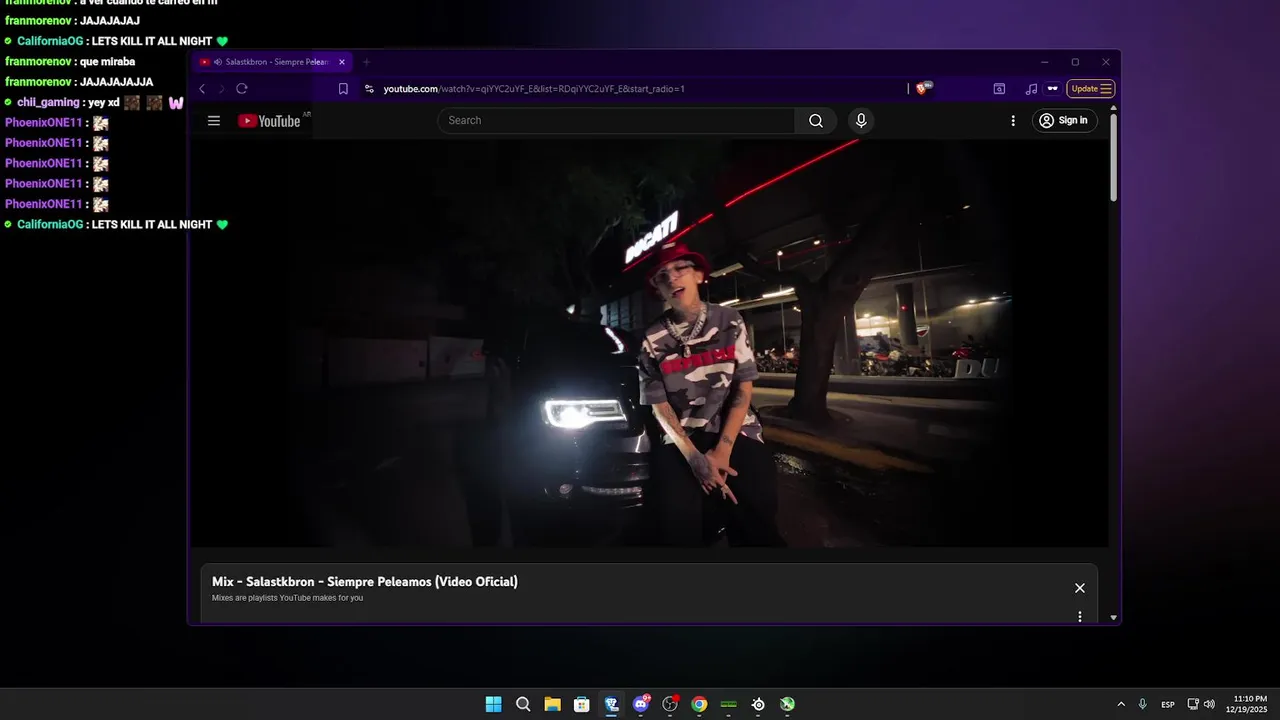
Task: Switch the ESP input language indicator
Action: (1168, 705)
